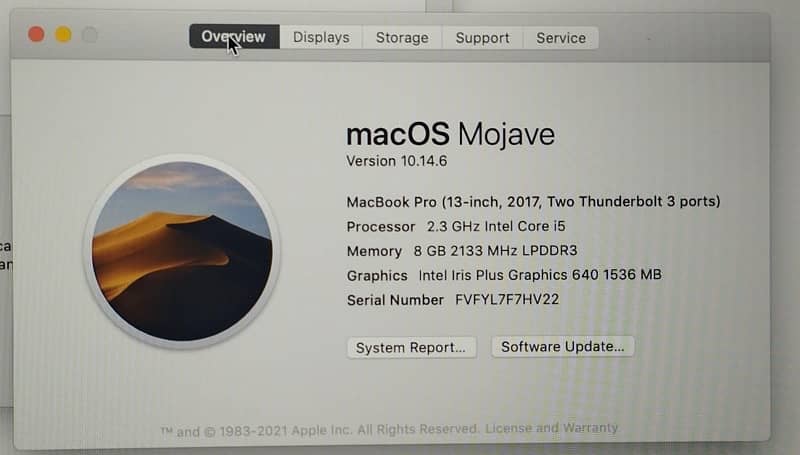This screenshot has height=455, width=800.
Task: Open the License and Warranty link
Action: click(x=552, y=427)
